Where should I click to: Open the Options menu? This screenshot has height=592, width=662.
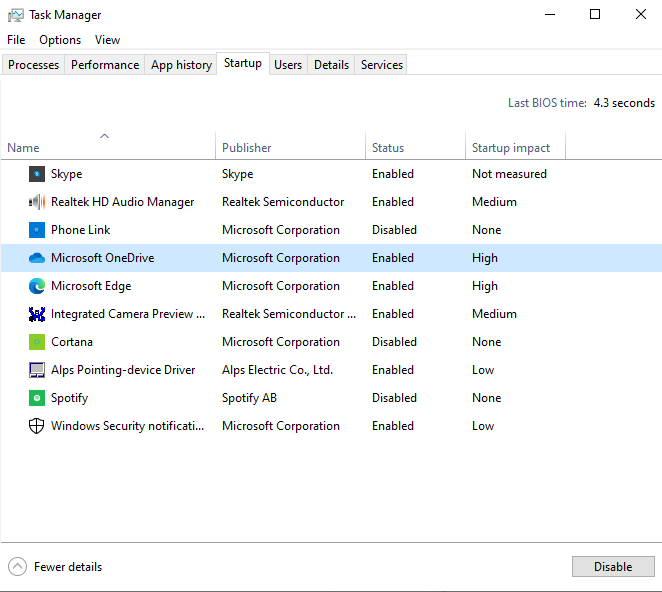[x=60, y=40]
